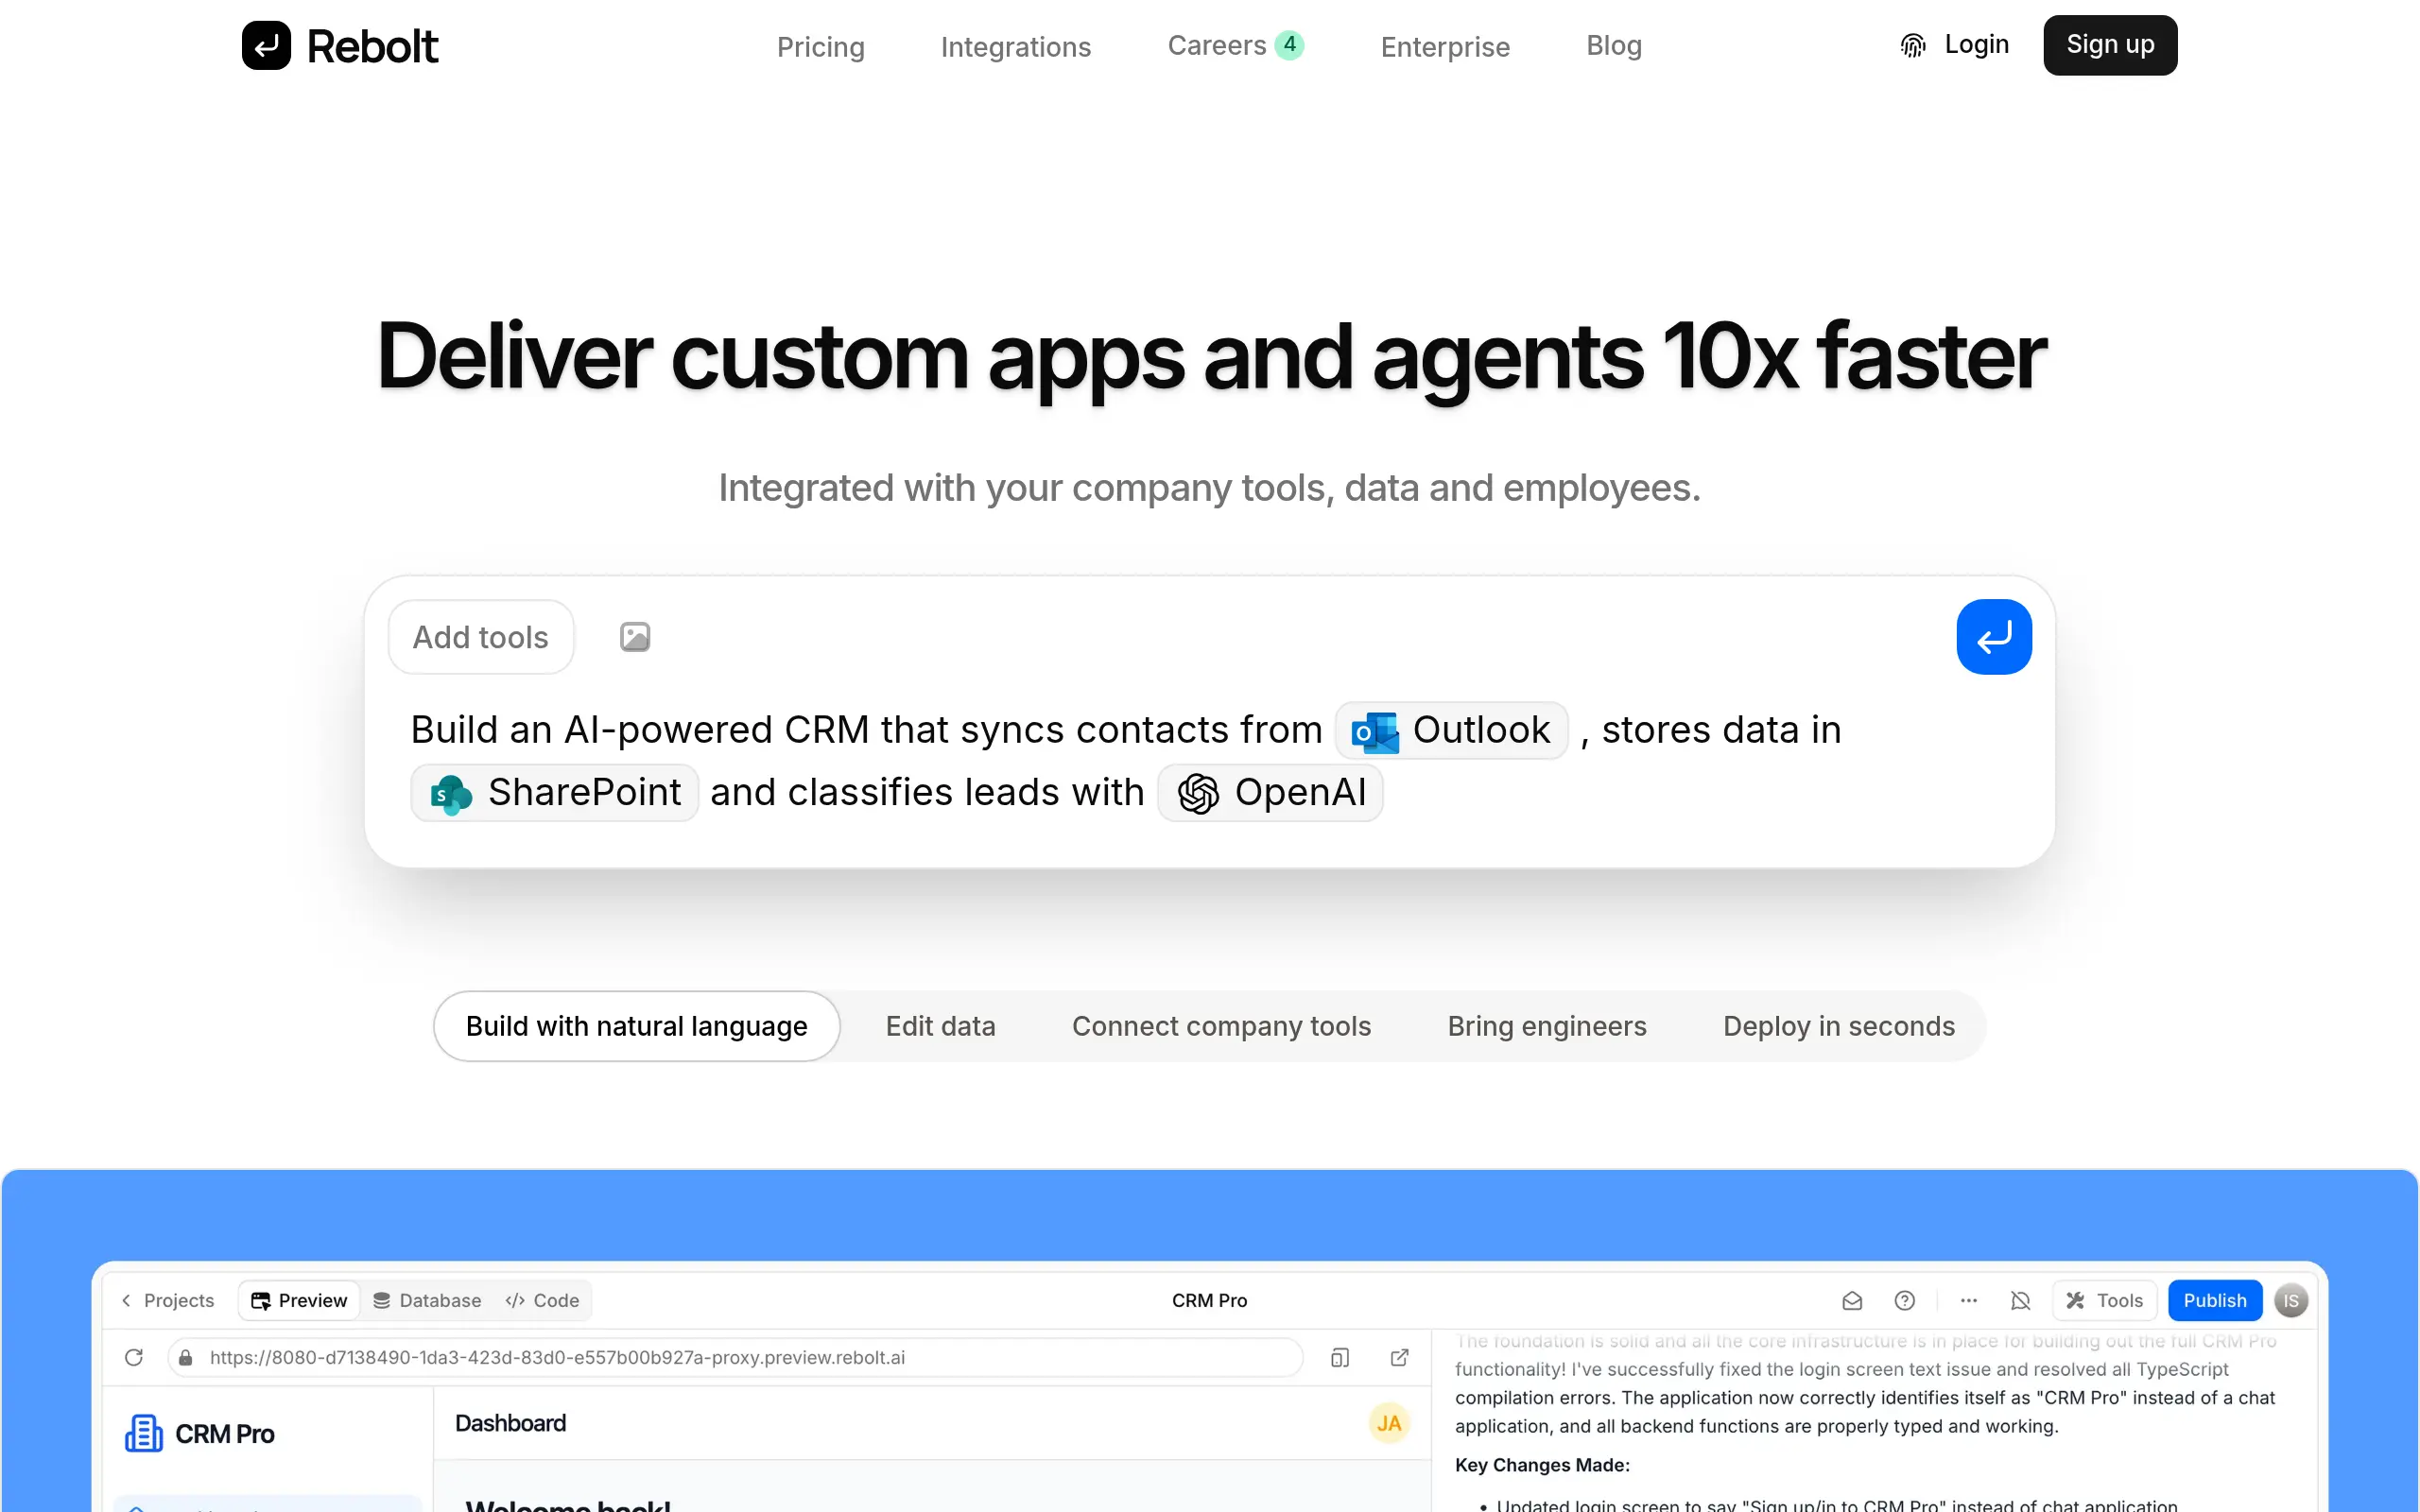Switch to Connect company tools tab

[1221, 1026]
